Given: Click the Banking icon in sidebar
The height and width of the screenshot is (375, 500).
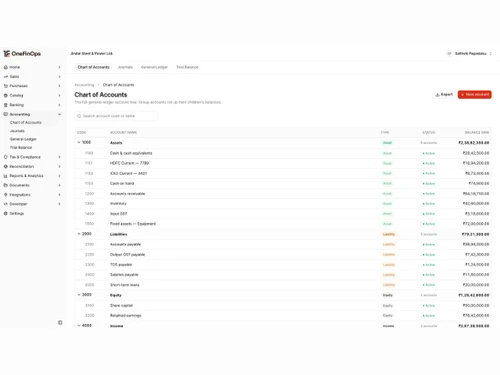Looking at the screenshot, I should point(6,105).
